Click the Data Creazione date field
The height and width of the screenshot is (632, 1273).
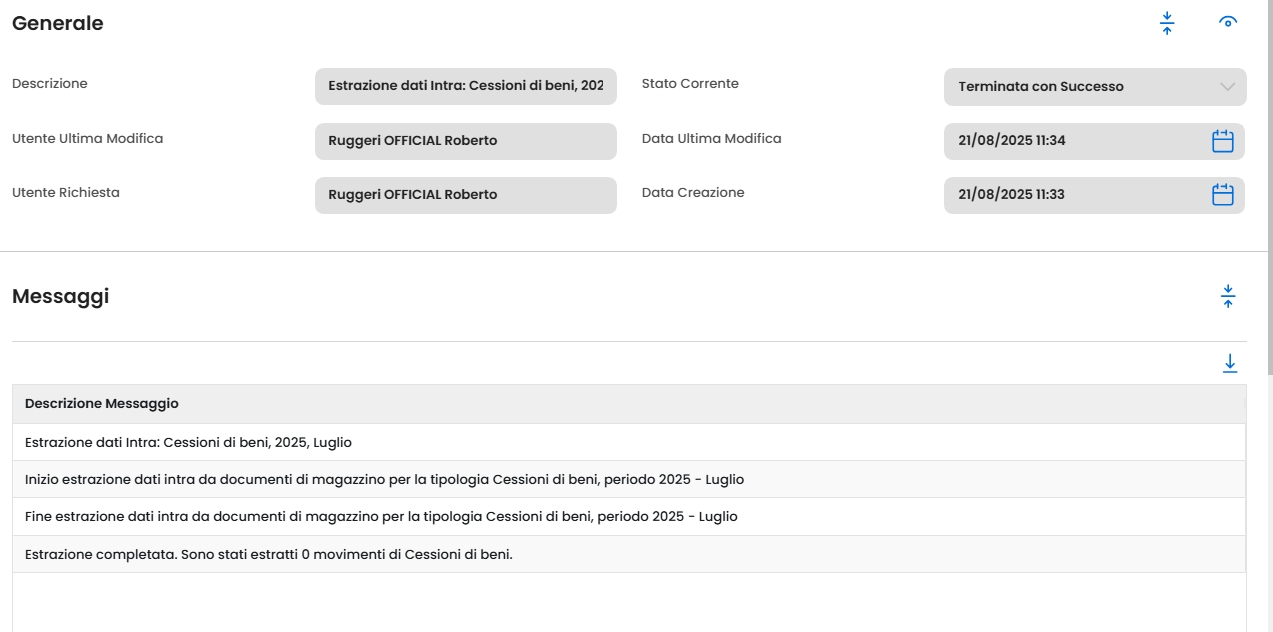point(1070,195)
